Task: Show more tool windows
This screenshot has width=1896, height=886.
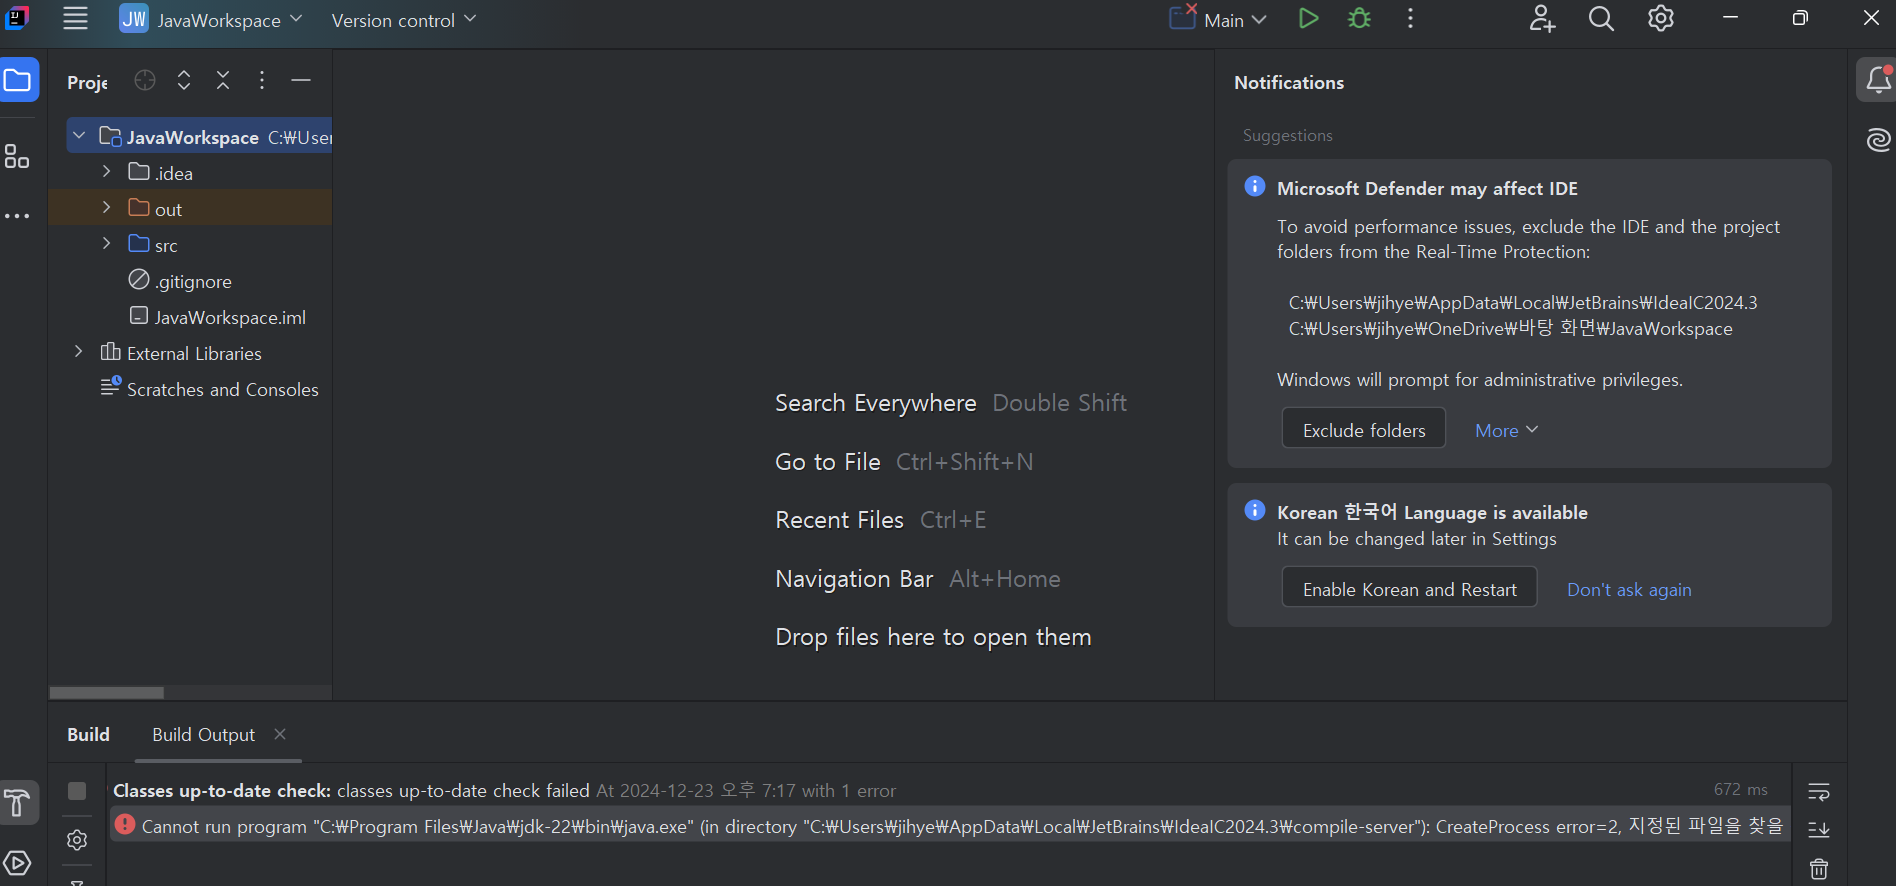Action: click(17, 216)
